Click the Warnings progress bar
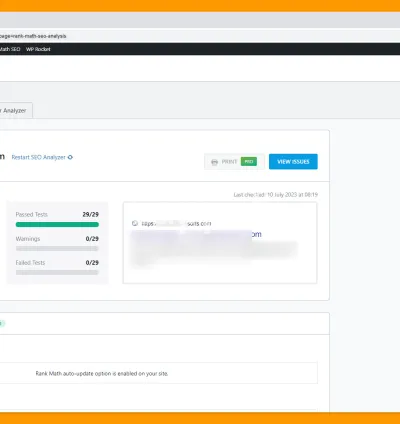 click(57, 249)
